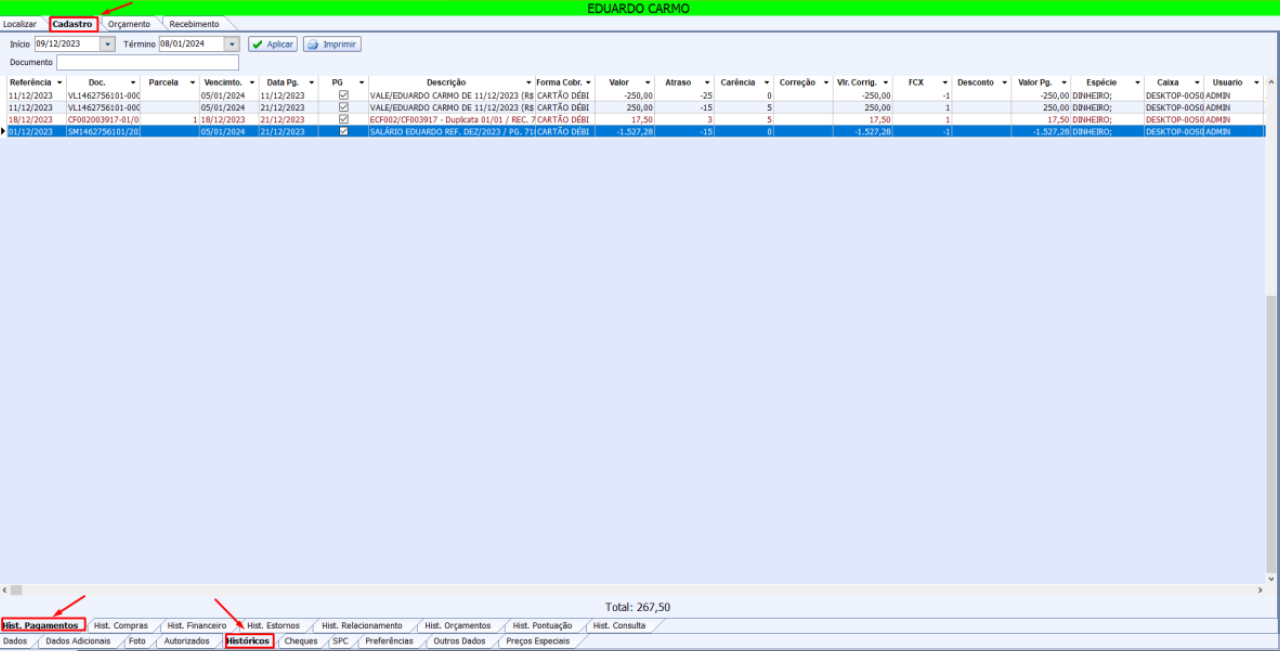
Task: Open the Orçamento tab
Action: click(129, 24)
